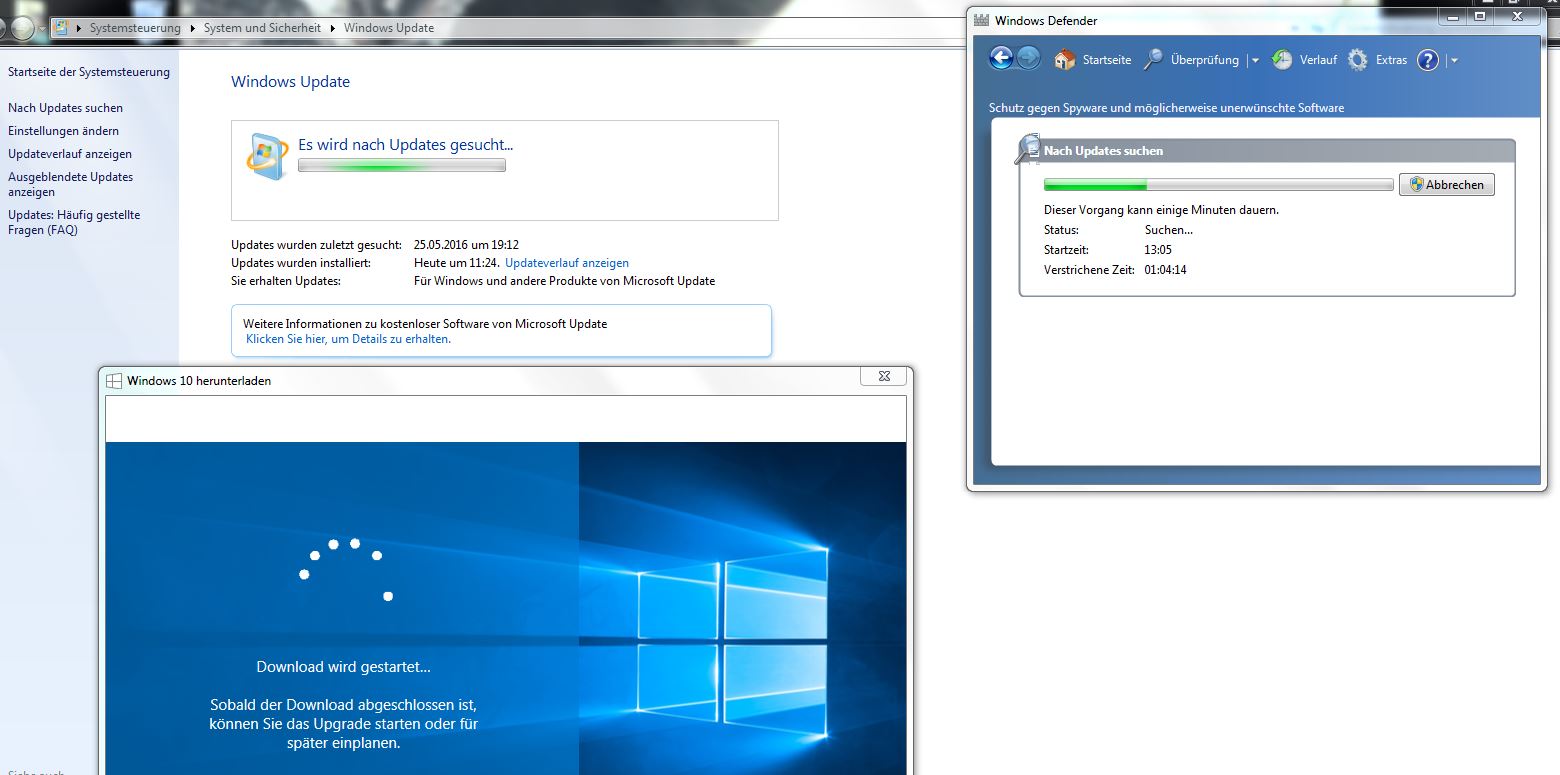Open Ausgeblendete Updates anzeigen link
Screen dimensions: 1560x775
tap(70, 184)
